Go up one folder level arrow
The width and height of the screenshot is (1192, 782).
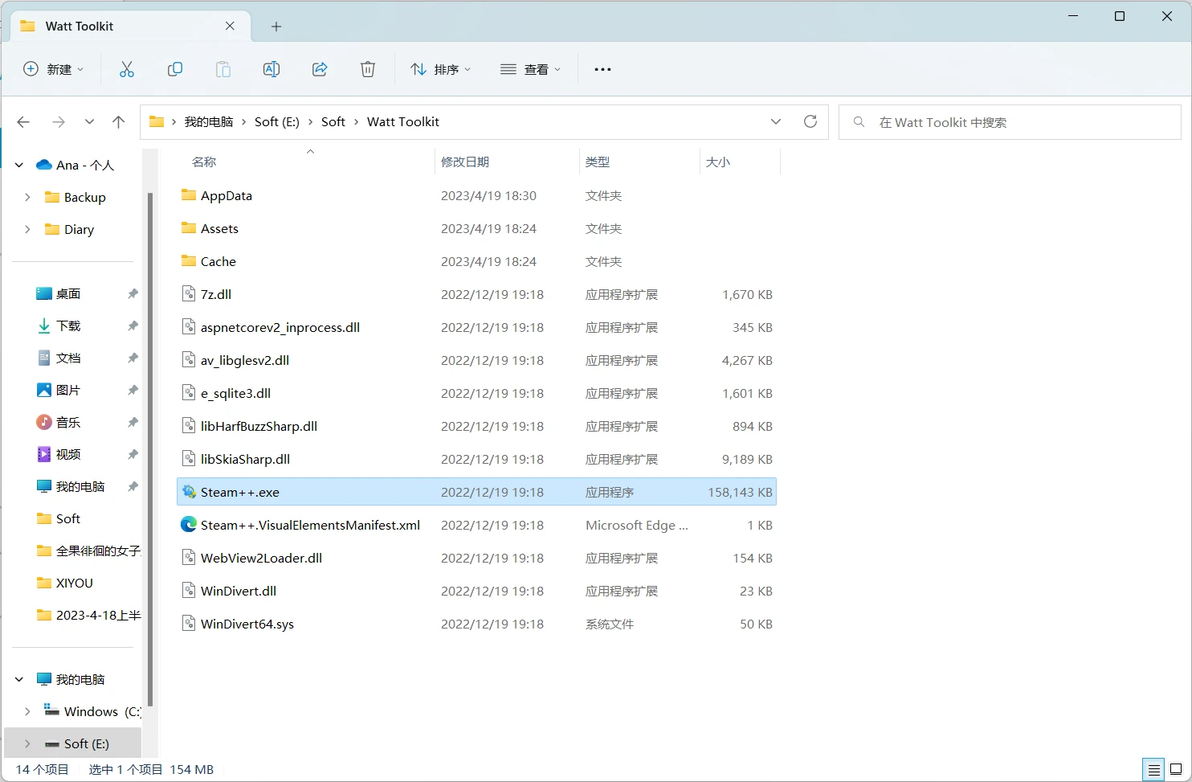[x=119, y=122]
